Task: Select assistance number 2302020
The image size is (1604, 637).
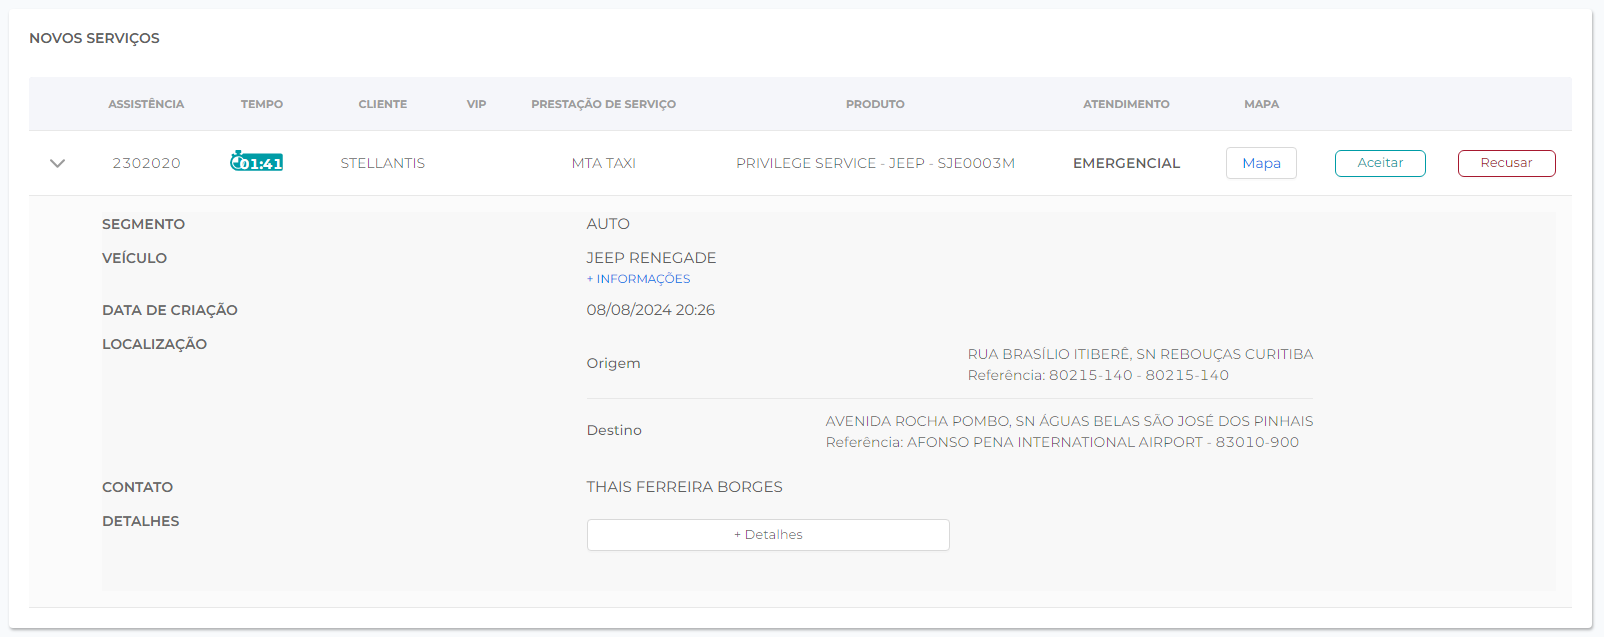Action: [146, 163]
